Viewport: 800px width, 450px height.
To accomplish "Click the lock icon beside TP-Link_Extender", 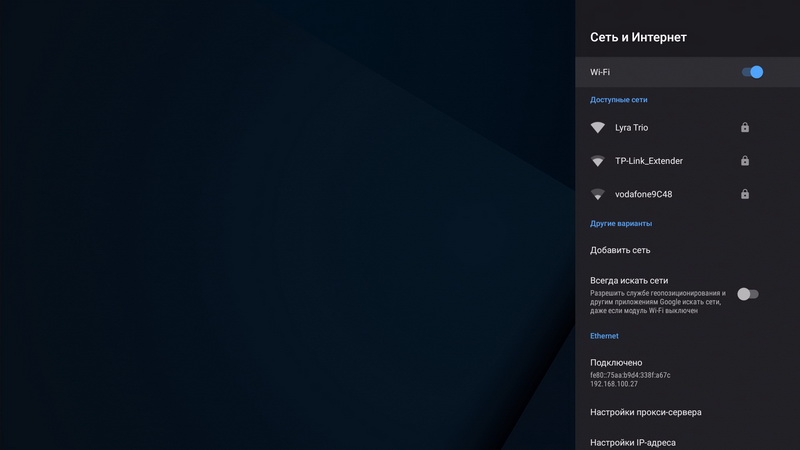I will (745, 161).
